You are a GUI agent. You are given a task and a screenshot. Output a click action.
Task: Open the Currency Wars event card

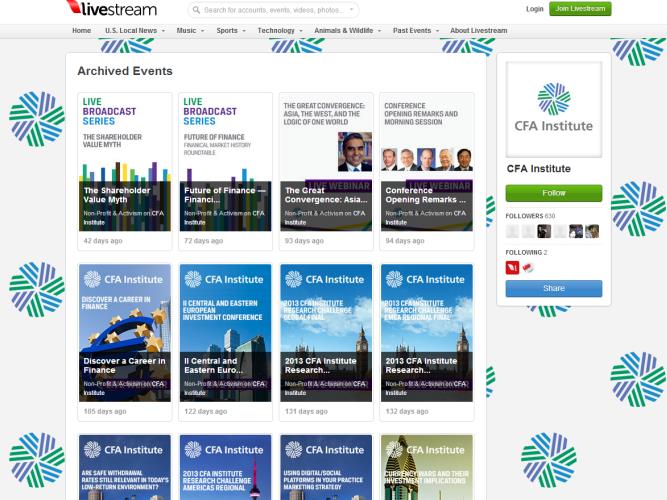pos(427,467)
